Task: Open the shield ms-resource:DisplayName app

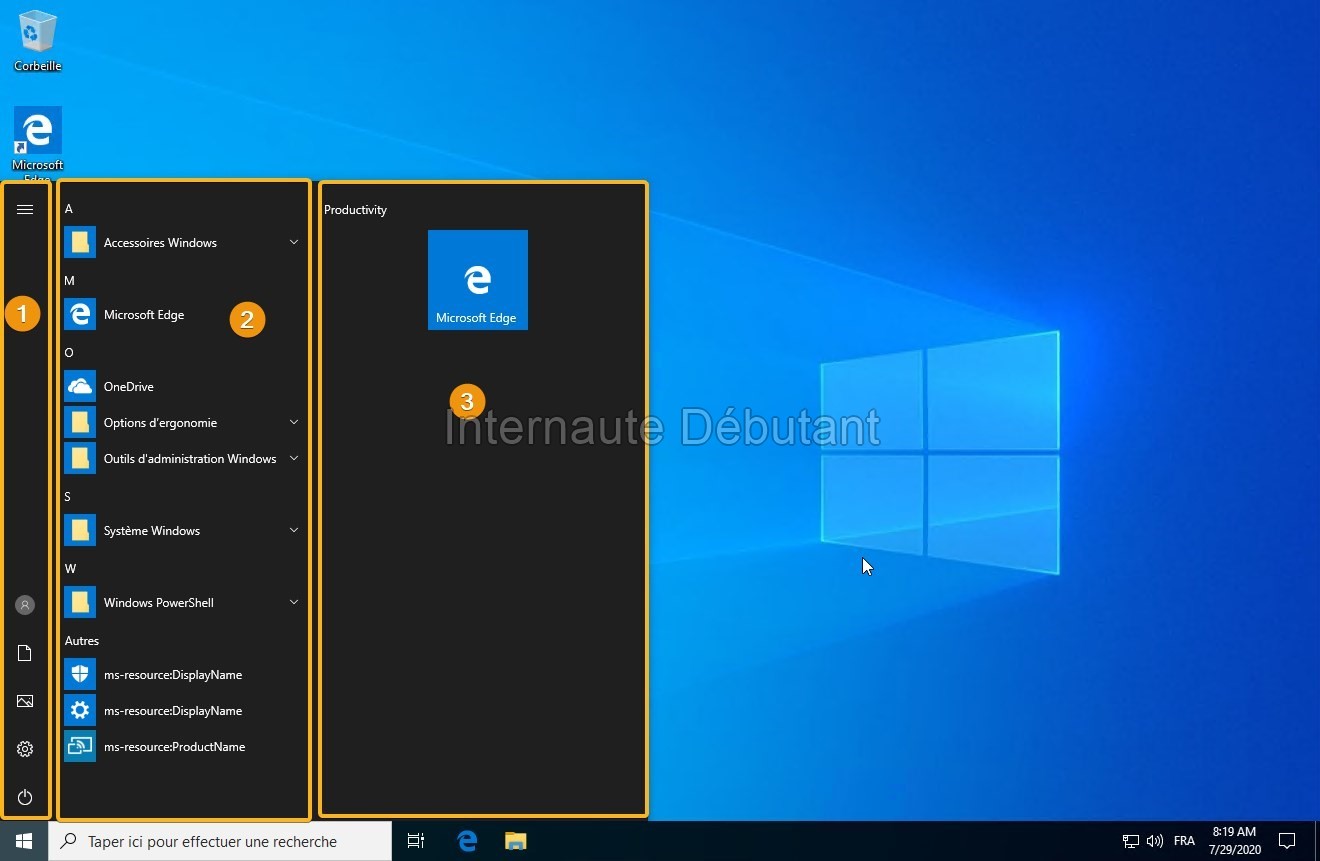Action: tap(182, 674)
